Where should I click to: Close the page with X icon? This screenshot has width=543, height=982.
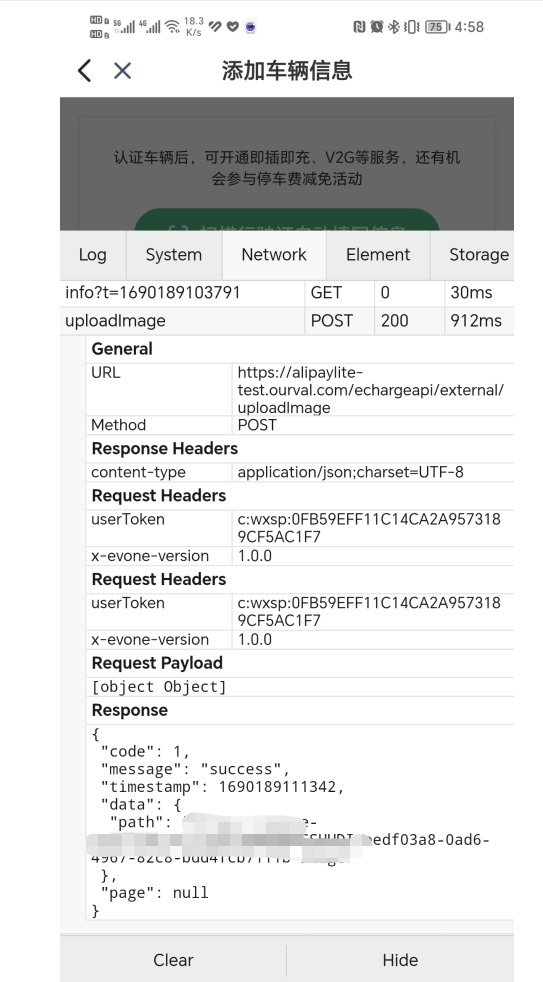[x=122, y=71]
